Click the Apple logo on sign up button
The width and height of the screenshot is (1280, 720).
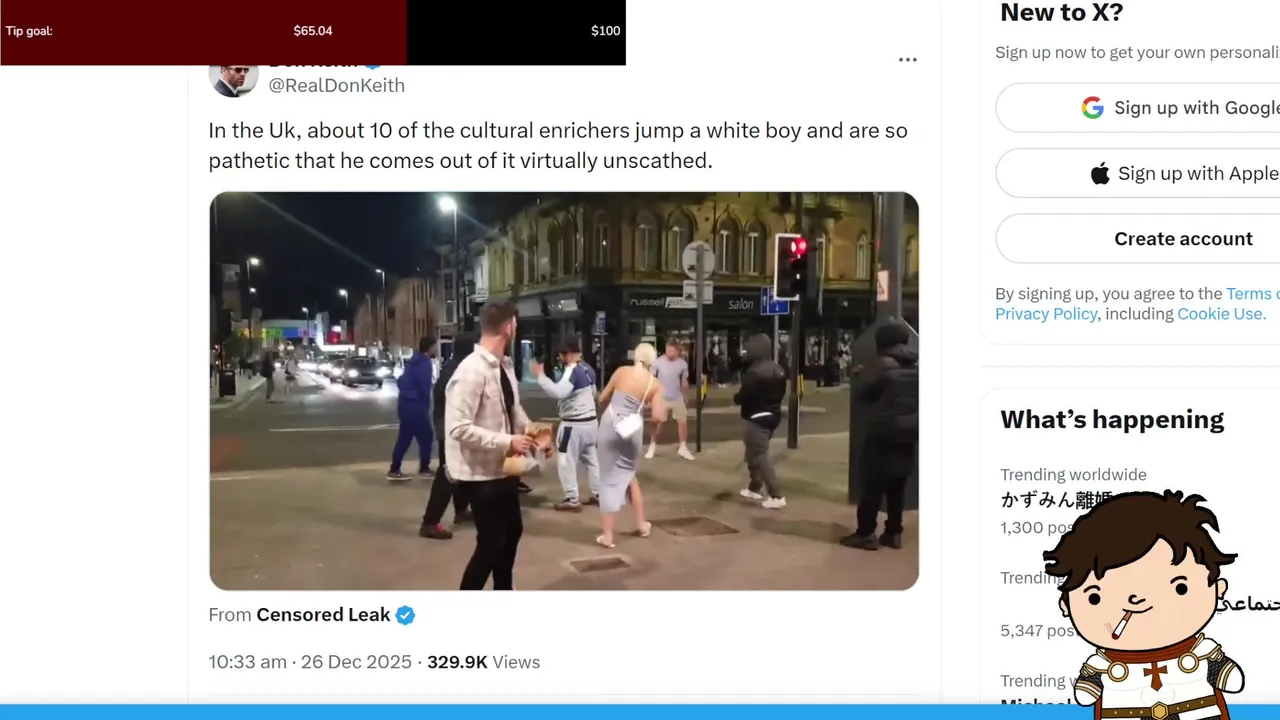click(1100, 174)
